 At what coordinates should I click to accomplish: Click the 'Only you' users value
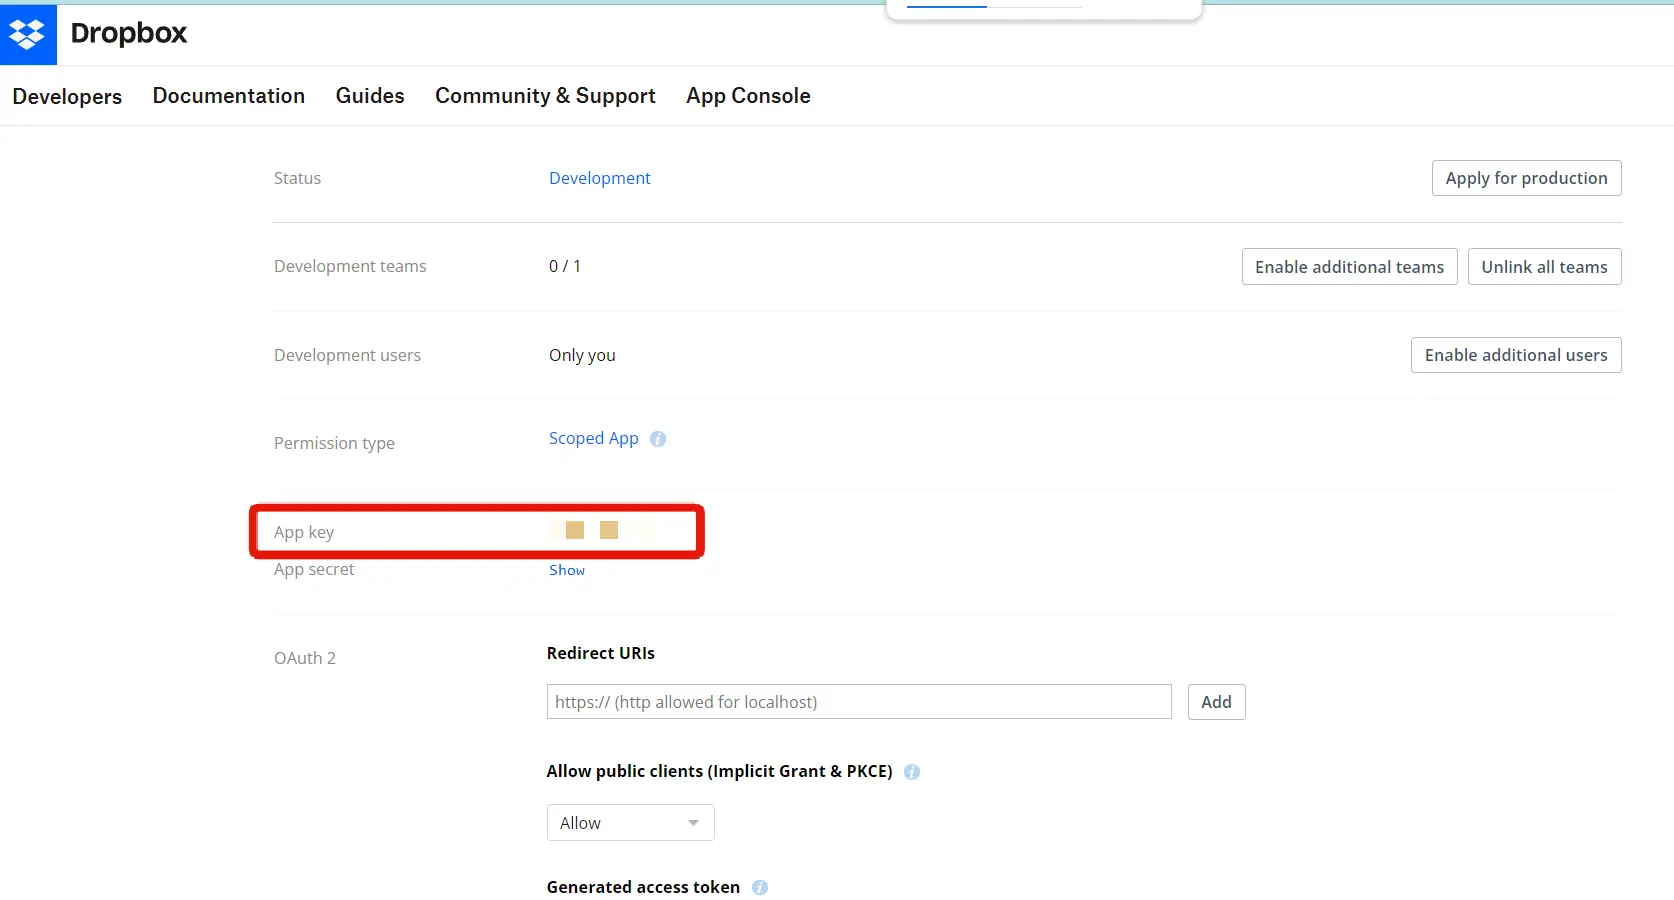[x=582, y=355]
